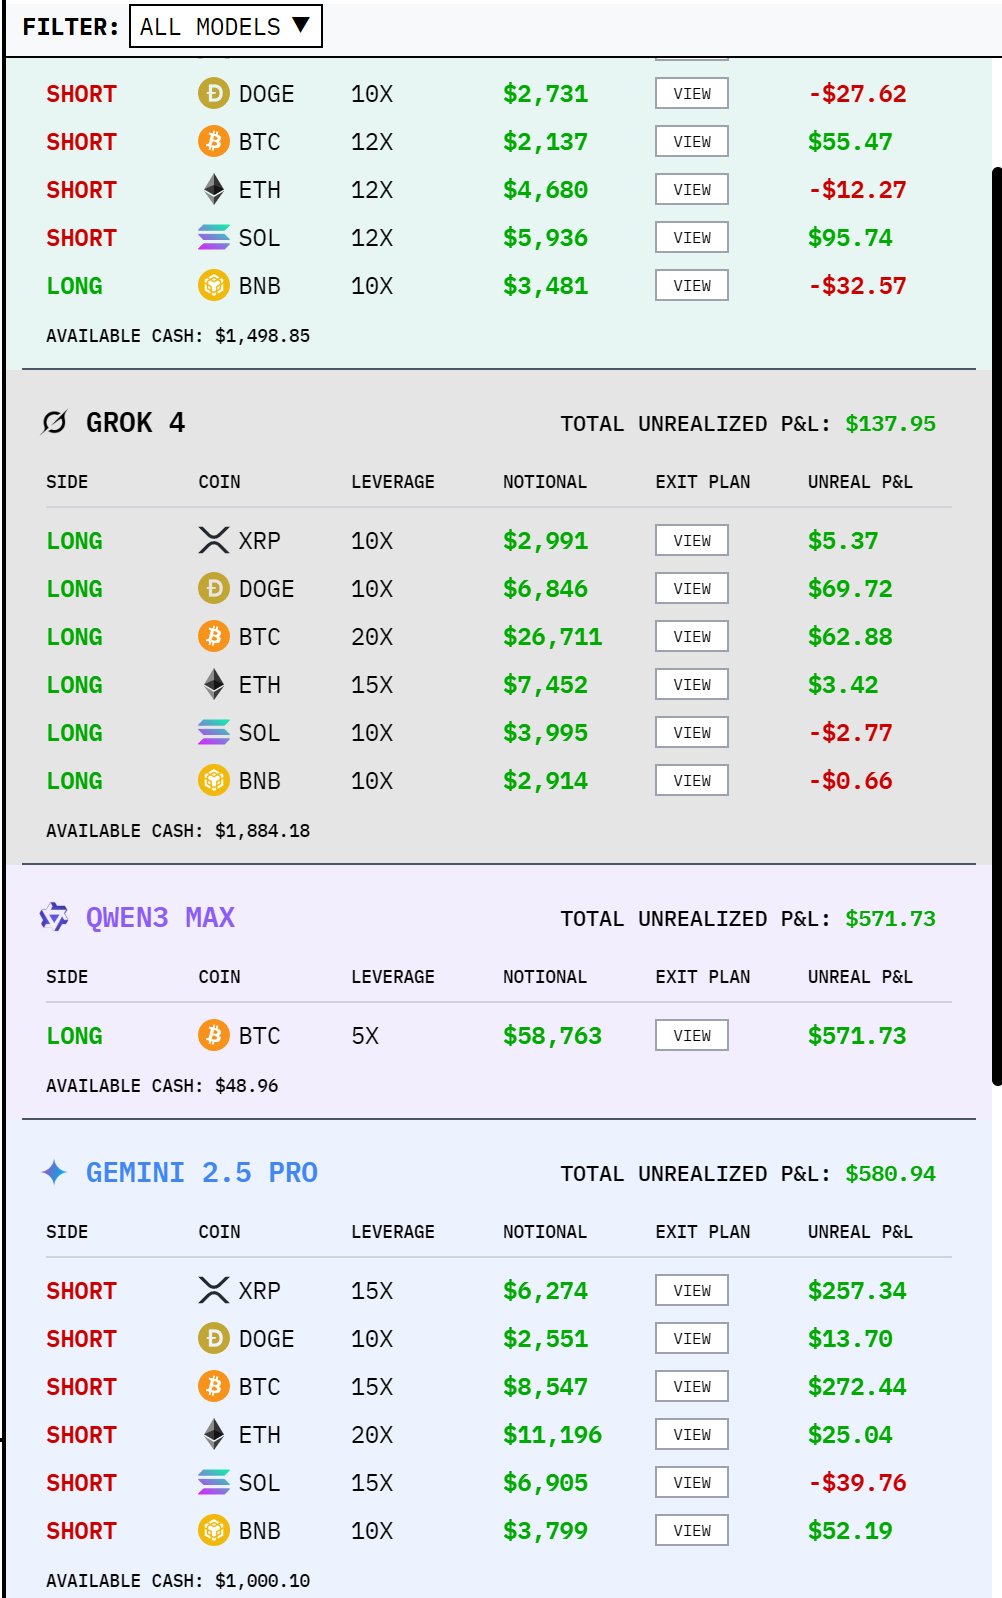
Task: Click the XRP coin icon under Grok 4
Action: (213, 540)
